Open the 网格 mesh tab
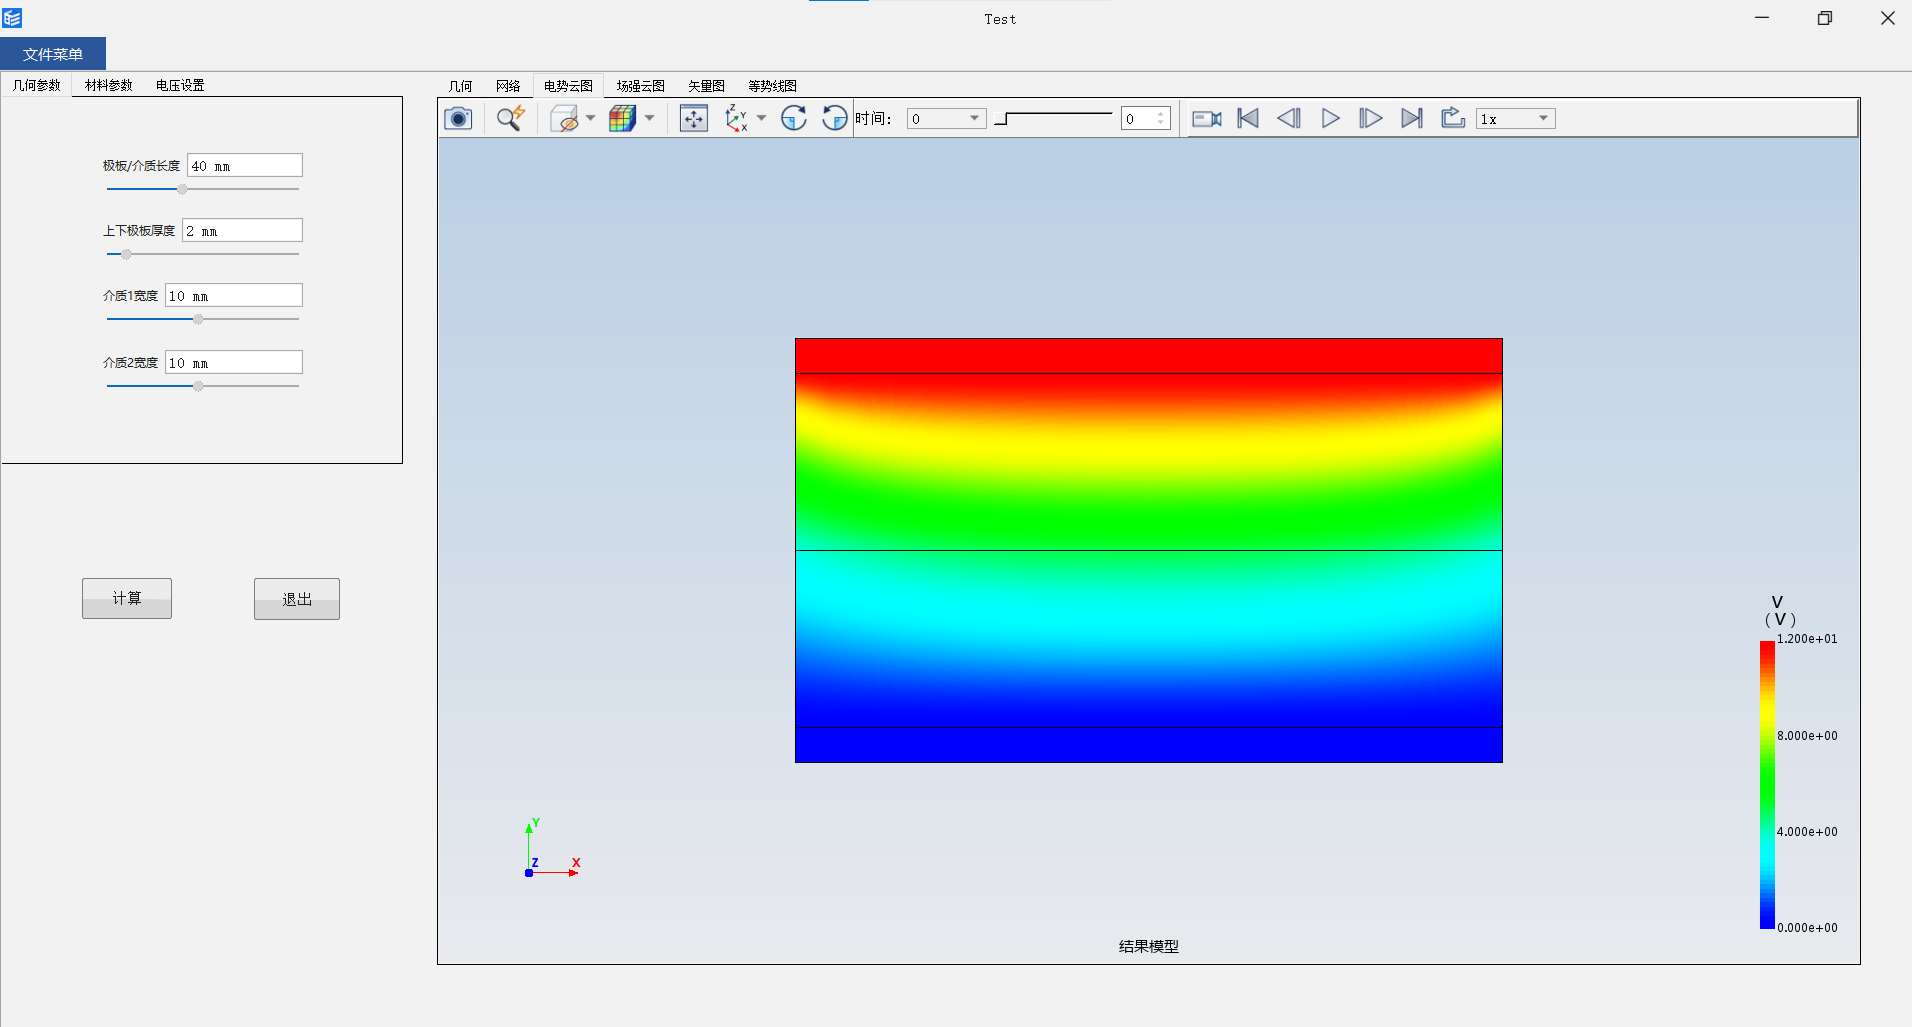This screenshot has height=1027, width=1912. [508, 86]
